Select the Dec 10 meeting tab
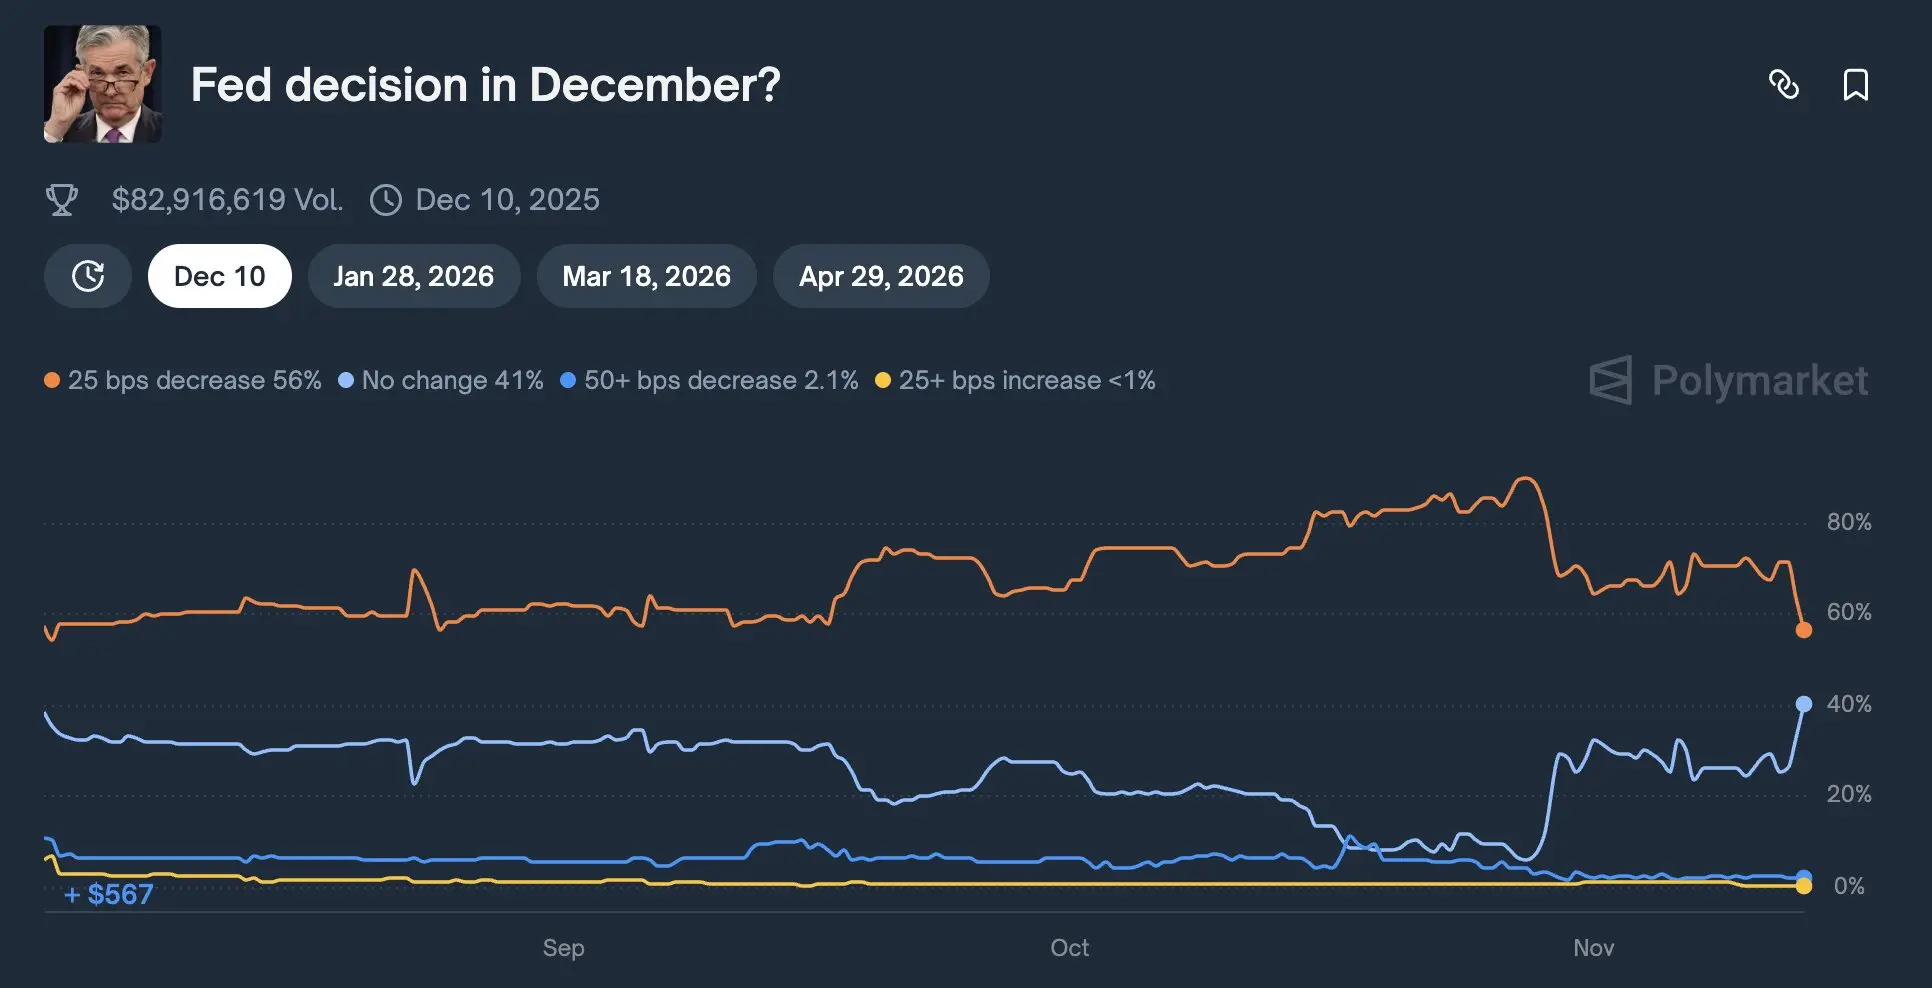Image resolution: width=1932 pixels, height=988 pixels. 220,276
